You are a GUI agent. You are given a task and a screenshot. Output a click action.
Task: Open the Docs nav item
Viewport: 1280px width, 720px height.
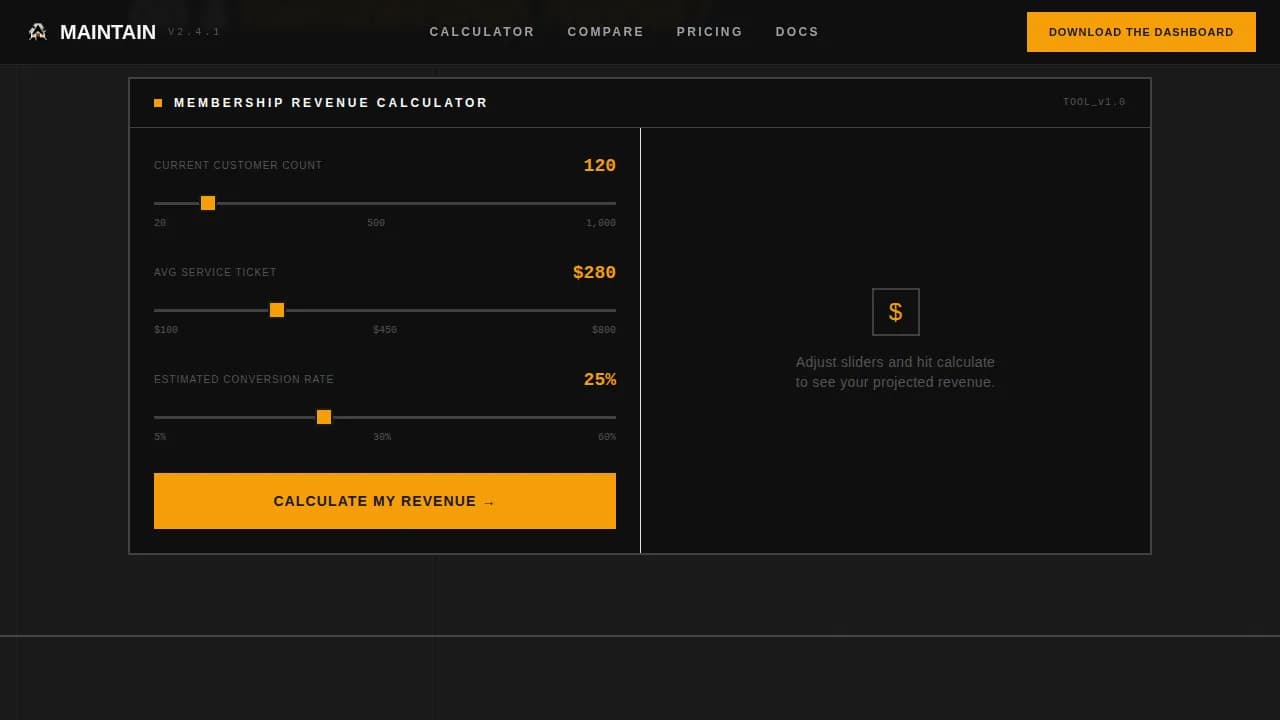(797, 32)
